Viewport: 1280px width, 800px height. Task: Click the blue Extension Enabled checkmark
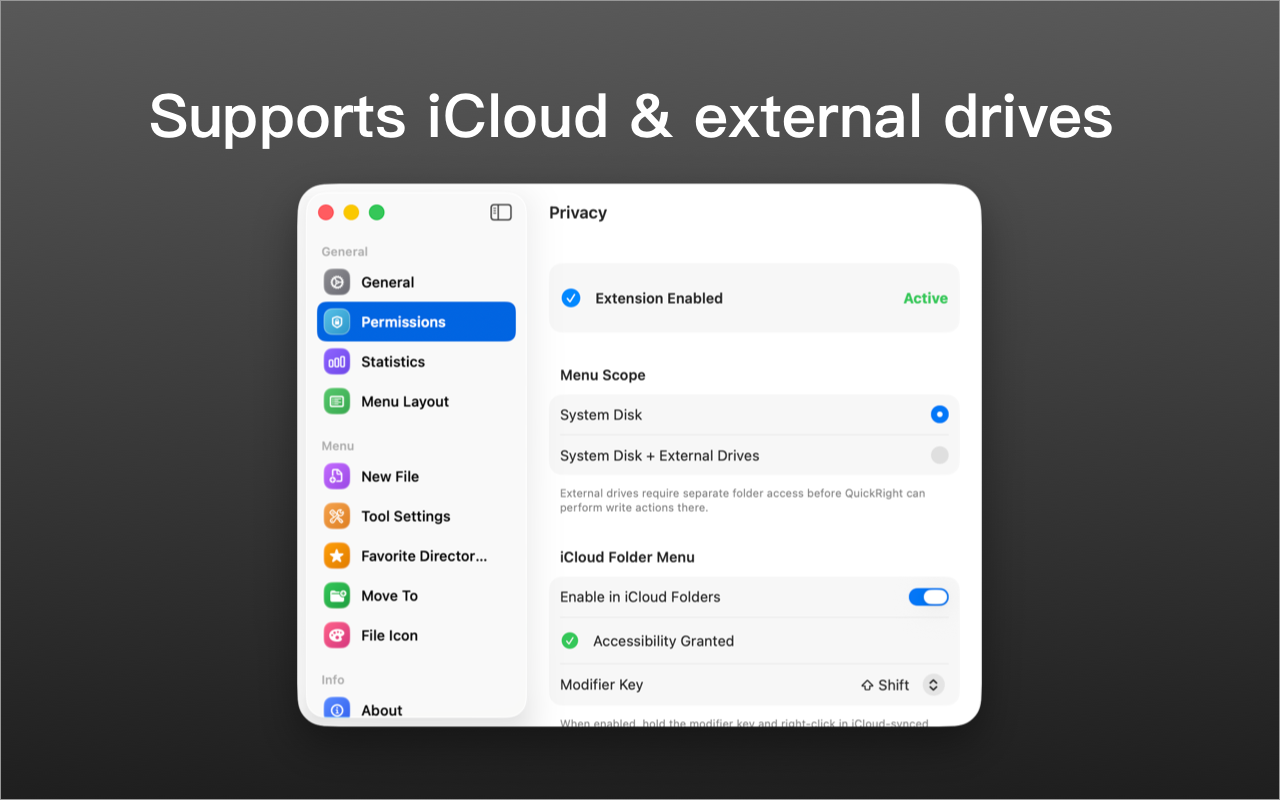(571, 298)
